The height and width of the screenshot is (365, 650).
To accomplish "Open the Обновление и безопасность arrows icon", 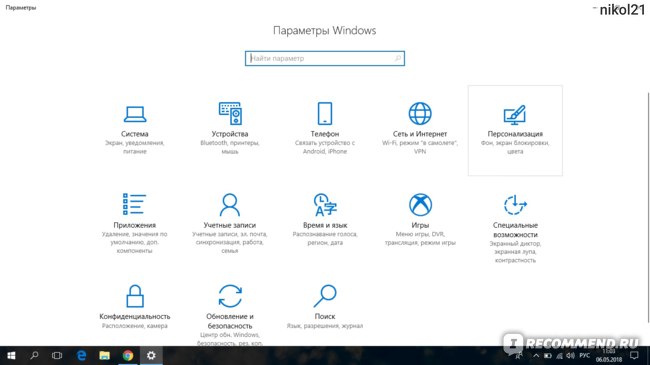I will pyautogui.click(x=230, y=296).
